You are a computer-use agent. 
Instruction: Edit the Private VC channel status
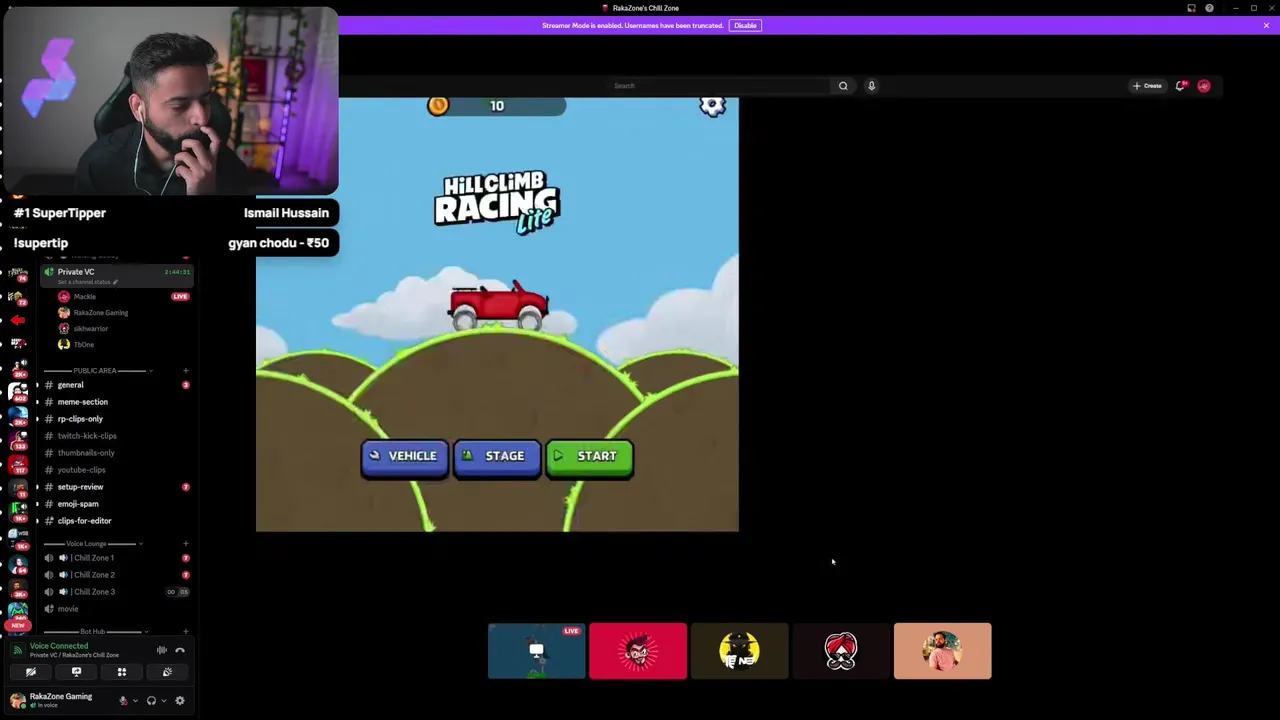click(88, 282)
